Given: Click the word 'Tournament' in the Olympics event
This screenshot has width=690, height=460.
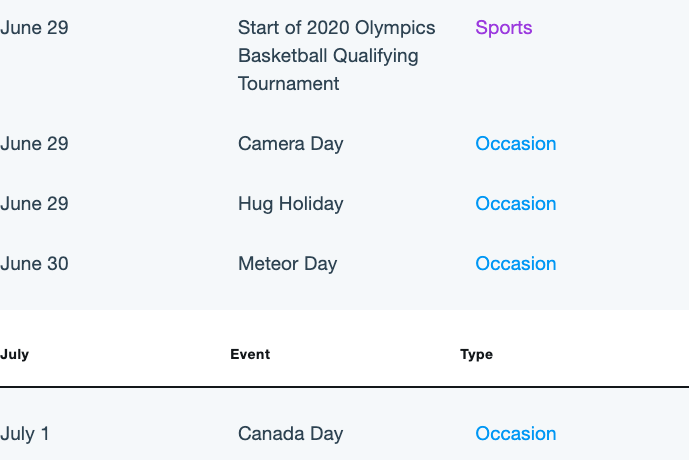Looking at the screenshot, I should [289, 84].
